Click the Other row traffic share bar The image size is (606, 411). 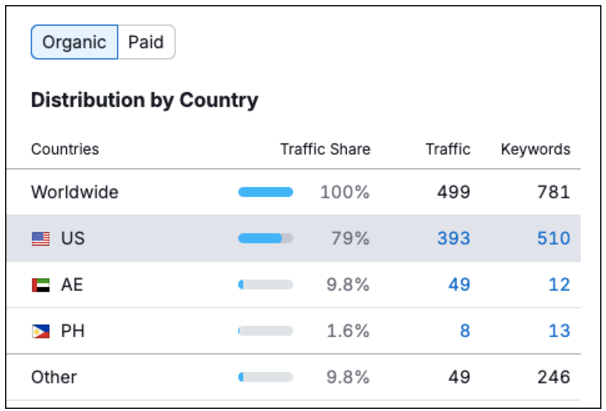[265, 377]
